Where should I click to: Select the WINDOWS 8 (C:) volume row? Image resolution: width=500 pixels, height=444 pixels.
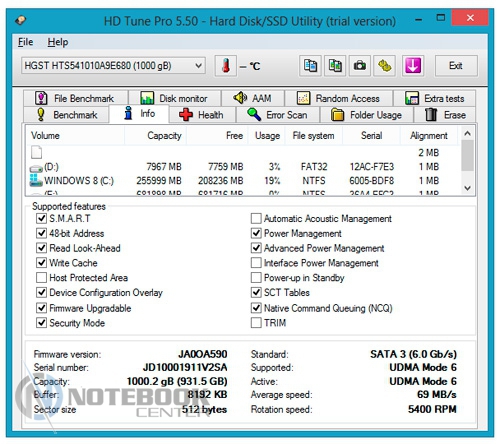coord(243,181)
